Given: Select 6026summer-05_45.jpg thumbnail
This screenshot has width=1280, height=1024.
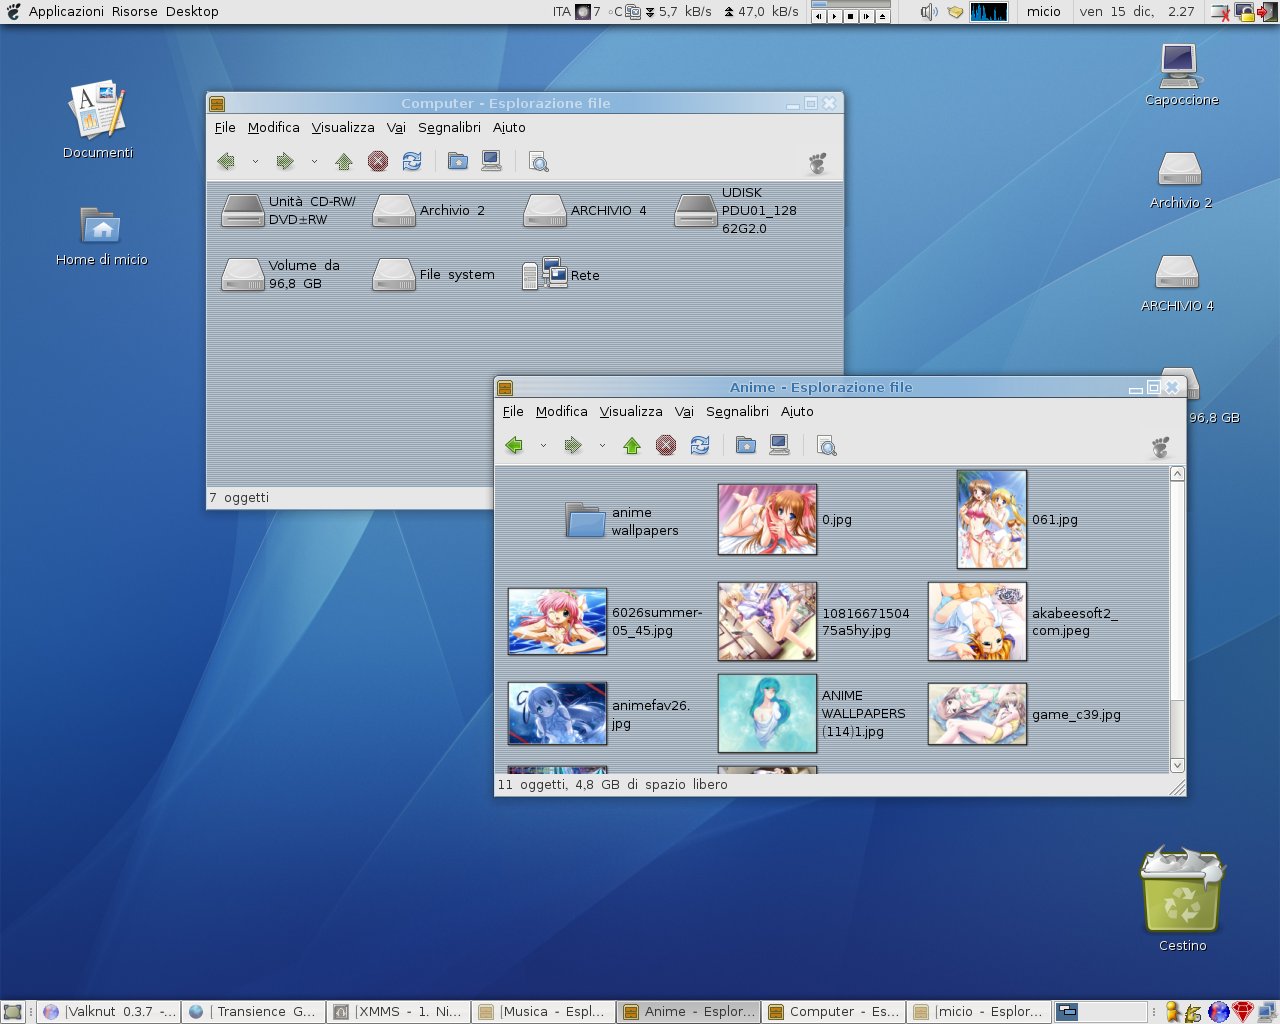Looking at the screenshot, I should [x=557, y=621].
